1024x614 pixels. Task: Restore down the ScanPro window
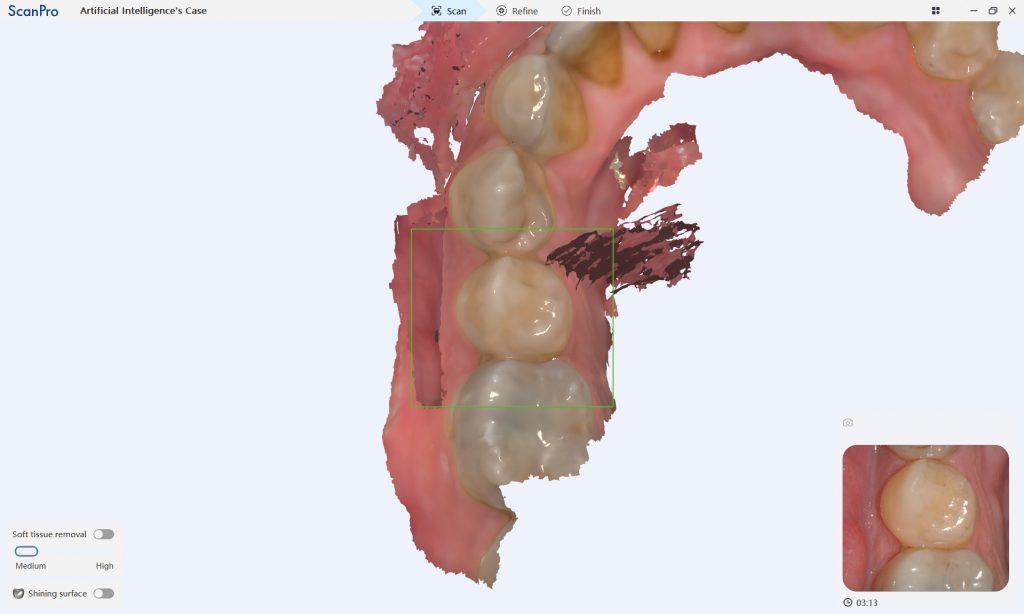click(993, 11)
